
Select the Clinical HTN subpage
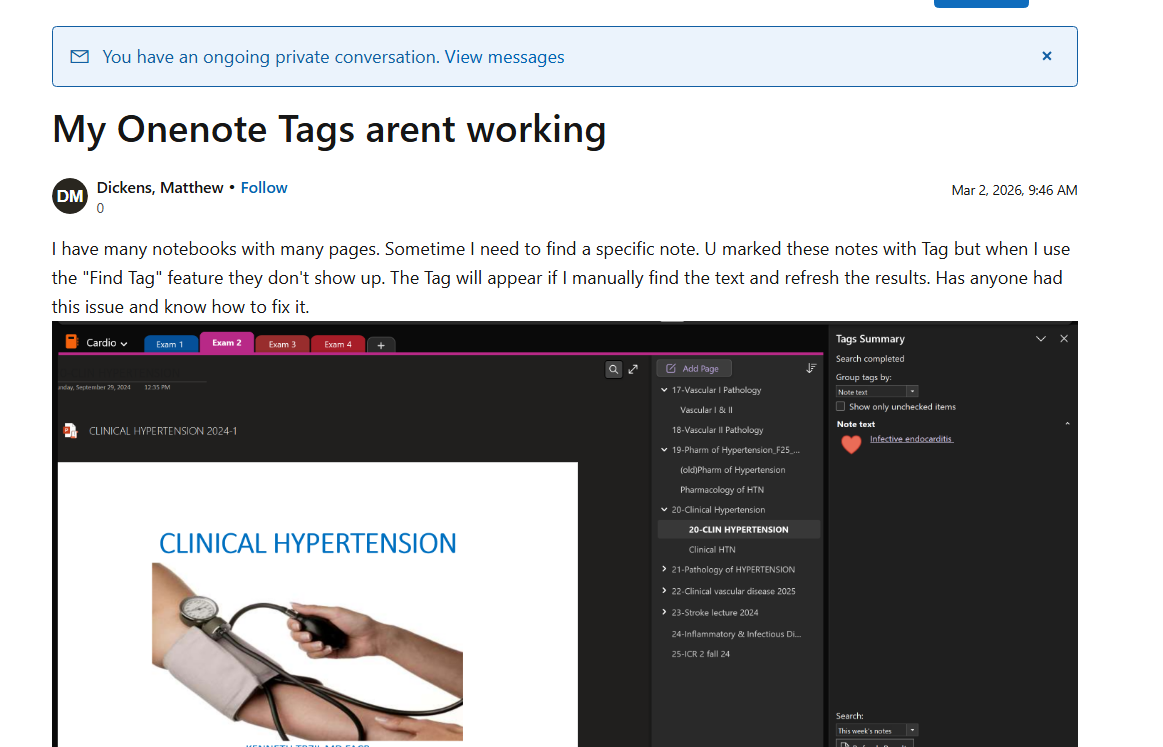click(712, 550)
